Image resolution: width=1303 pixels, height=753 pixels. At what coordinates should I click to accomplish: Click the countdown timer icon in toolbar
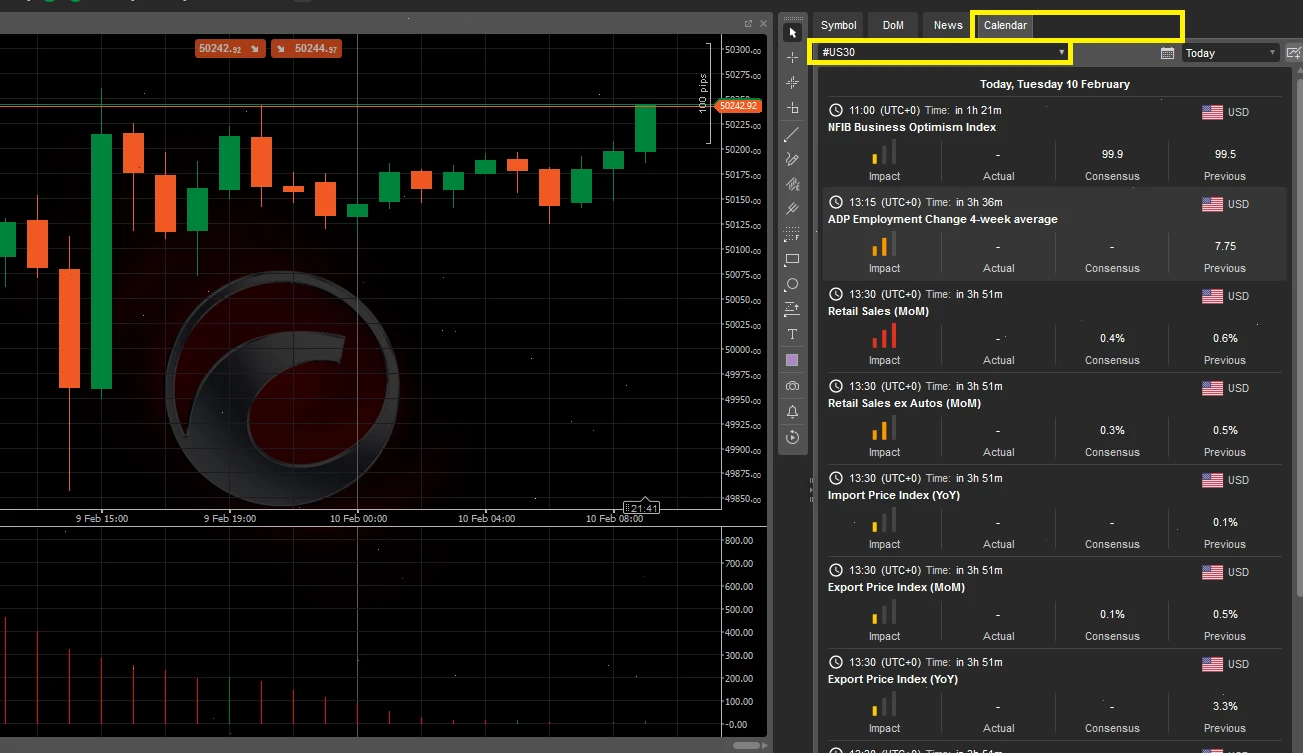coord(792,436)
